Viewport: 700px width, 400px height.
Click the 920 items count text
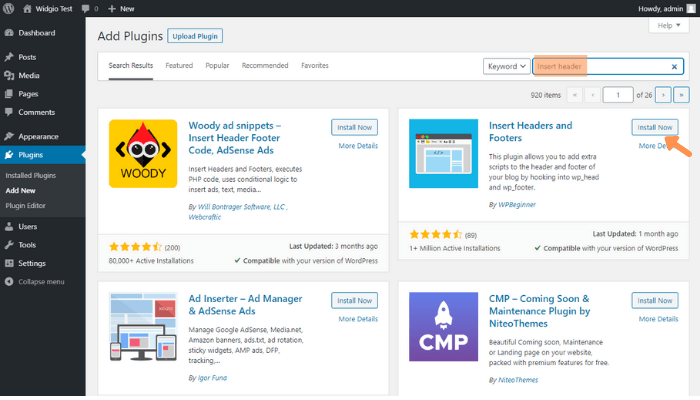pyautogui.click(x=546, y=95)
